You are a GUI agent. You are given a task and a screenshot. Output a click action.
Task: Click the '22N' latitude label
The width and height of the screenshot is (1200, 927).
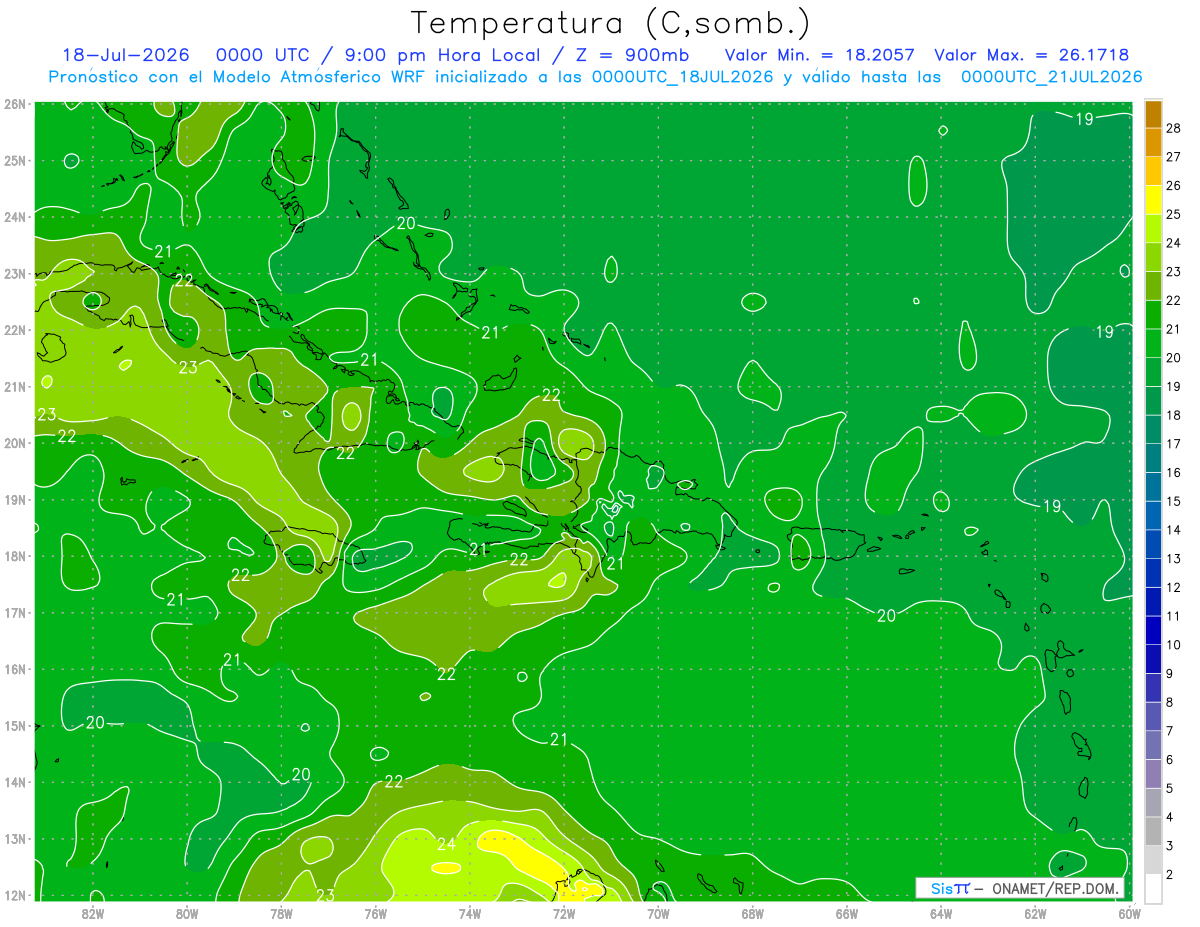click(x=15, y=329)
